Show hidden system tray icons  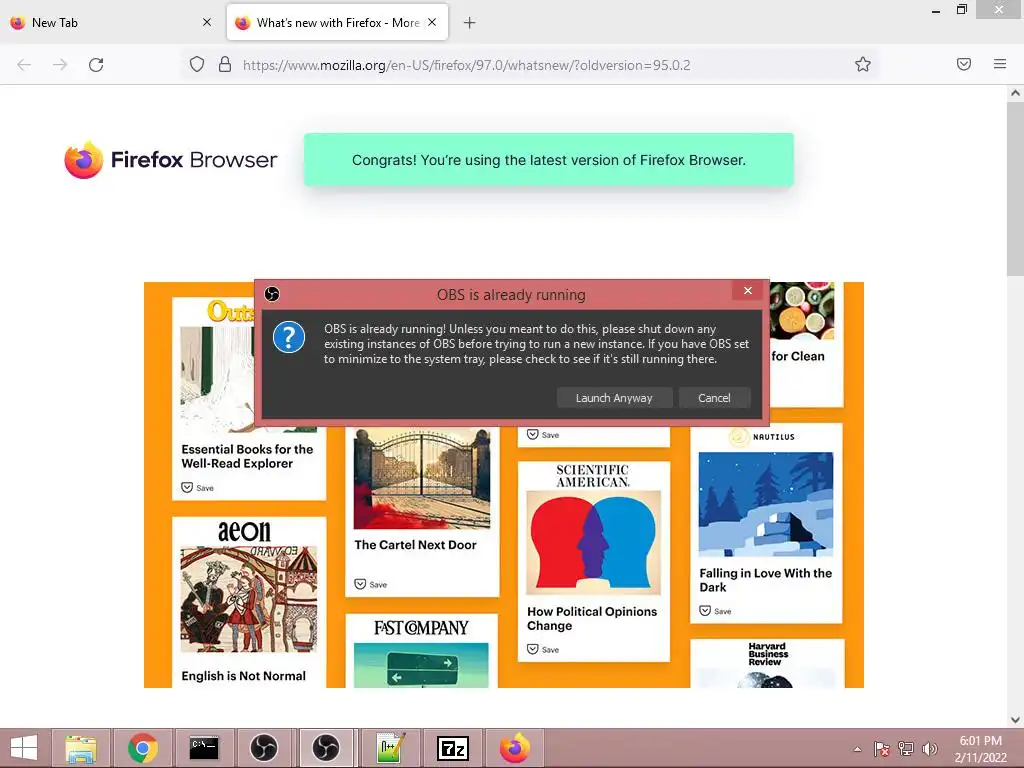pos(857,749)
